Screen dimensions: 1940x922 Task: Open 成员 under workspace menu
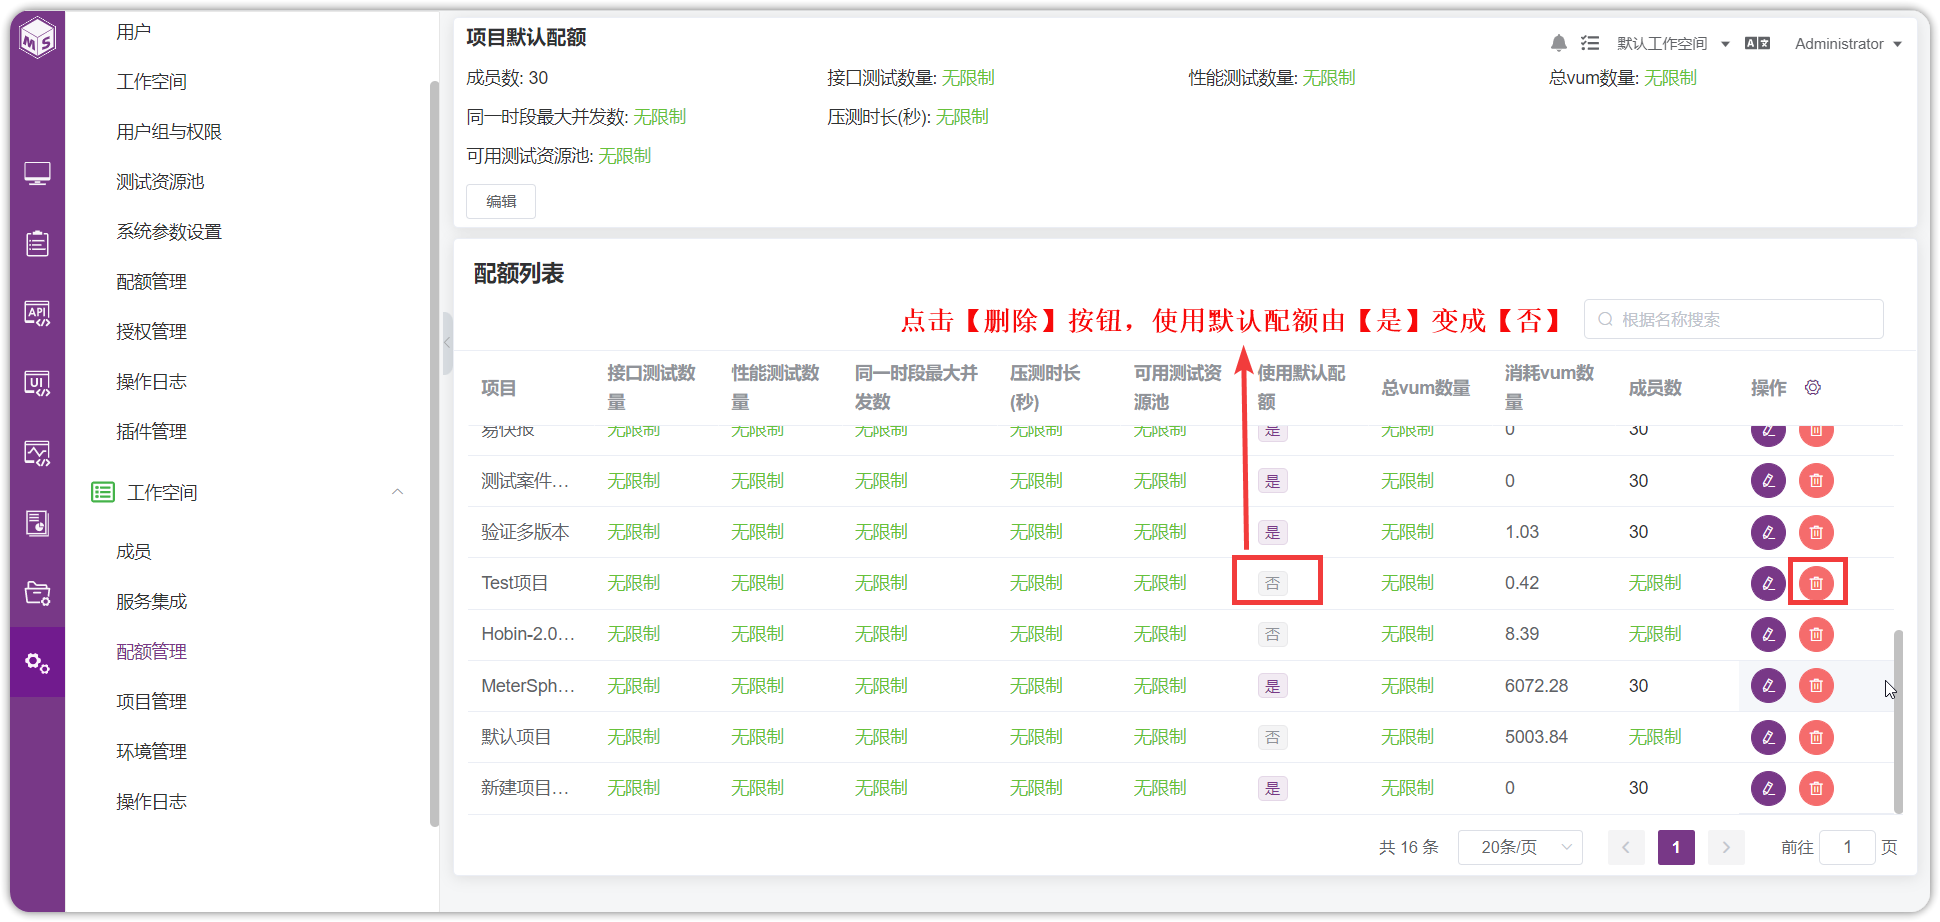click(134, 552)
